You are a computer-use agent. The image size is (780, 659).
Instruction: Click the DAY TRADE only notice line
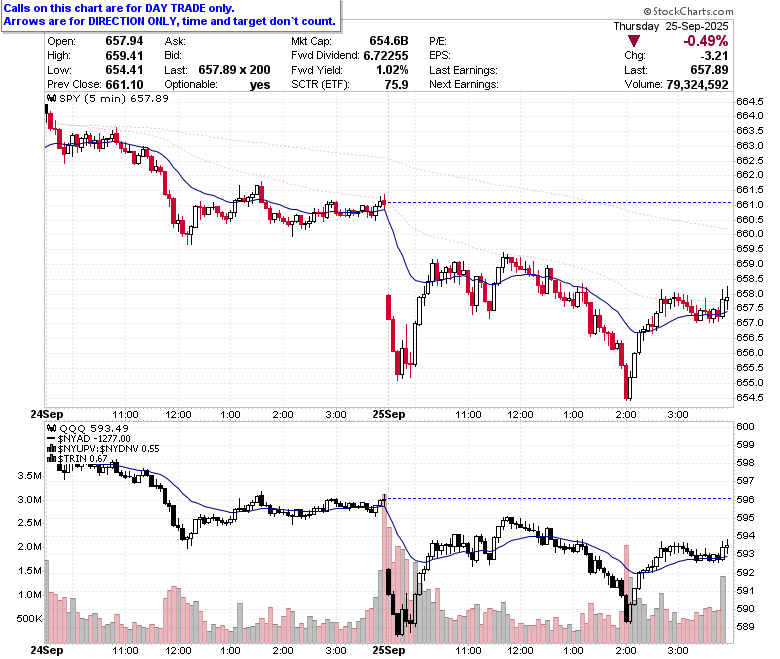tap(119, 8)
